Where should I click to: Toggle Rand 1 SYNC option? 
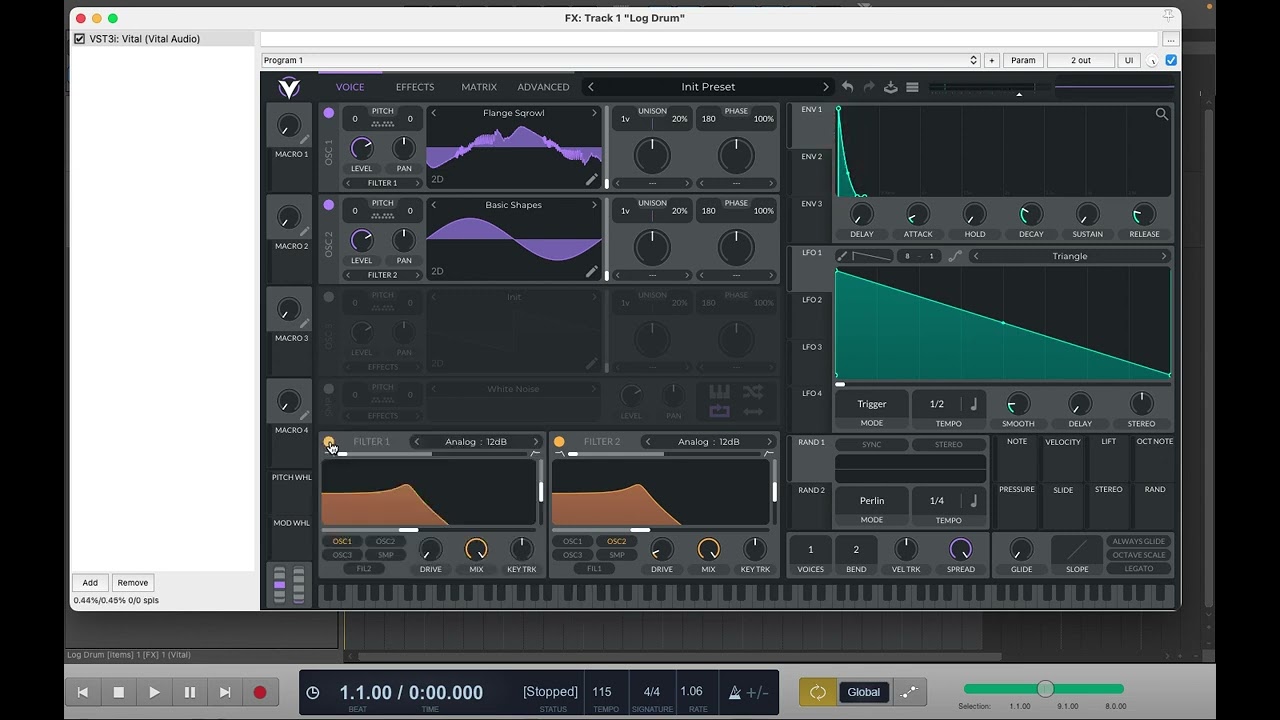coord(872,444)
